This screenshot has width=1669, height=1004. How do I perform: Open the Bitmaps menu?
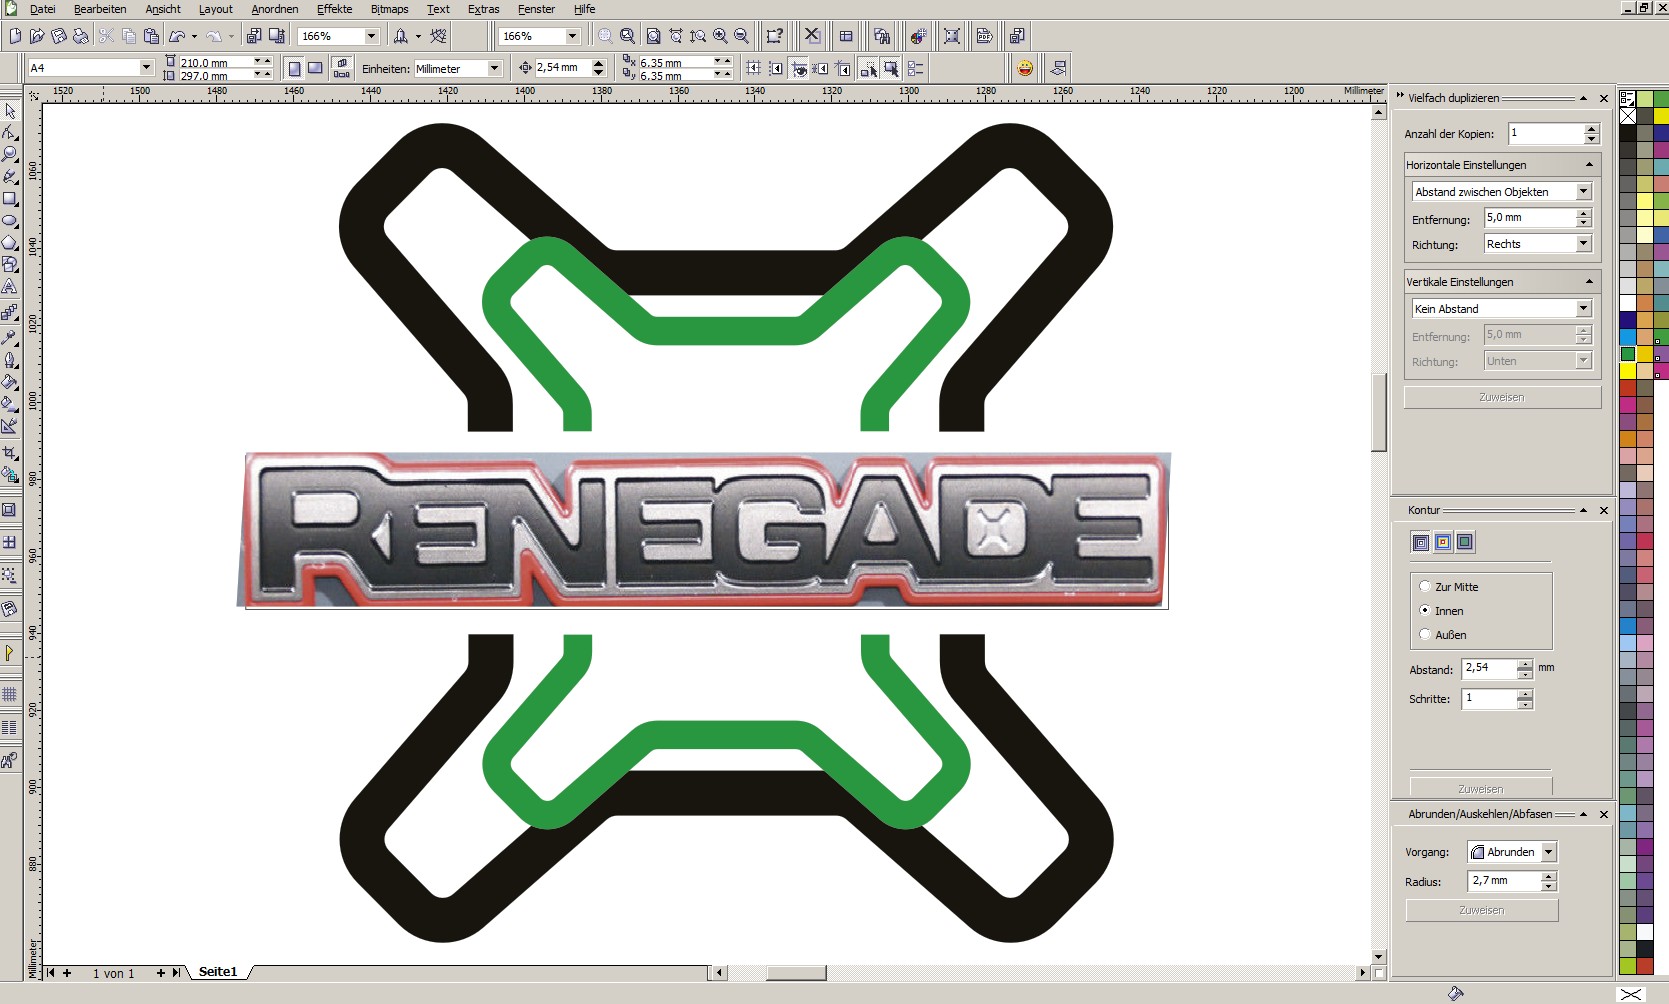click(389, 9)
